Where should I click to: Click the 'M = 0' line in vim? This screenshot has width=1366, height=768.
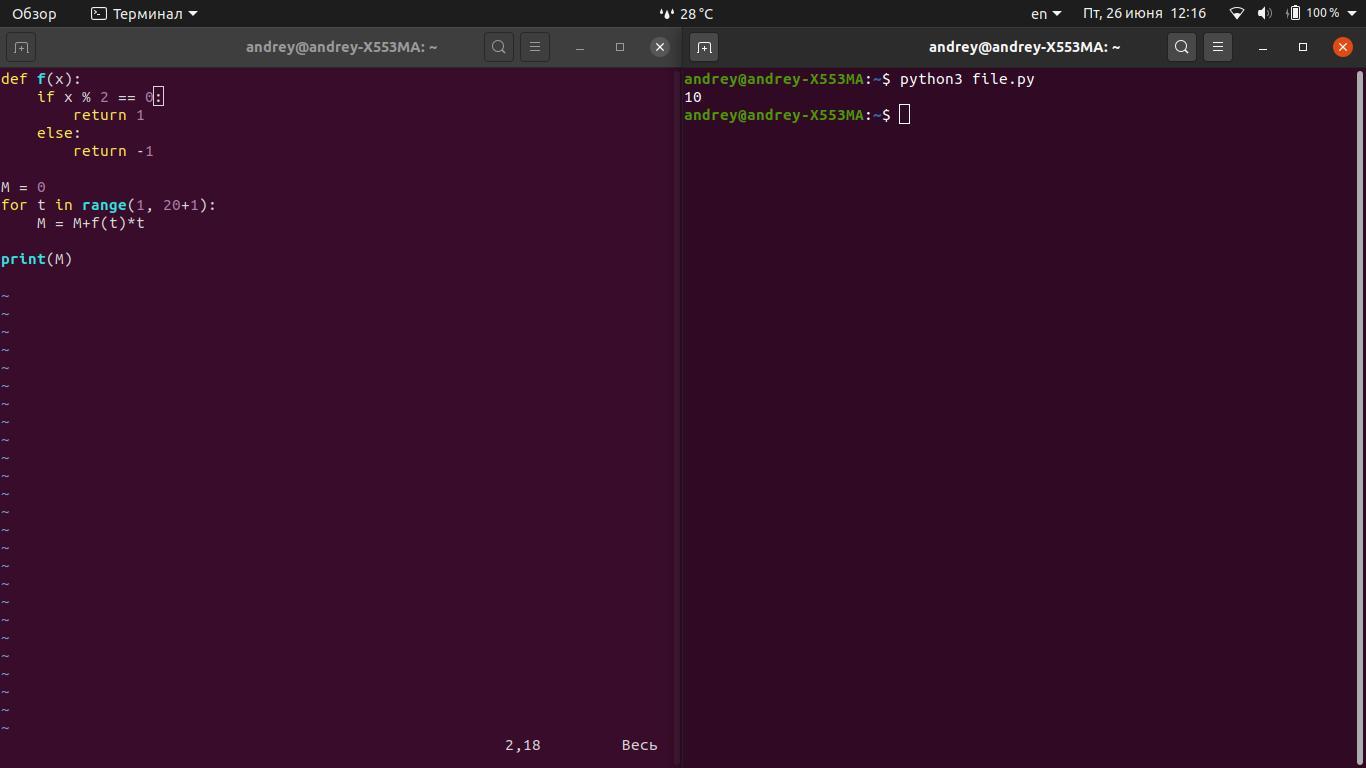click(23, 187)
